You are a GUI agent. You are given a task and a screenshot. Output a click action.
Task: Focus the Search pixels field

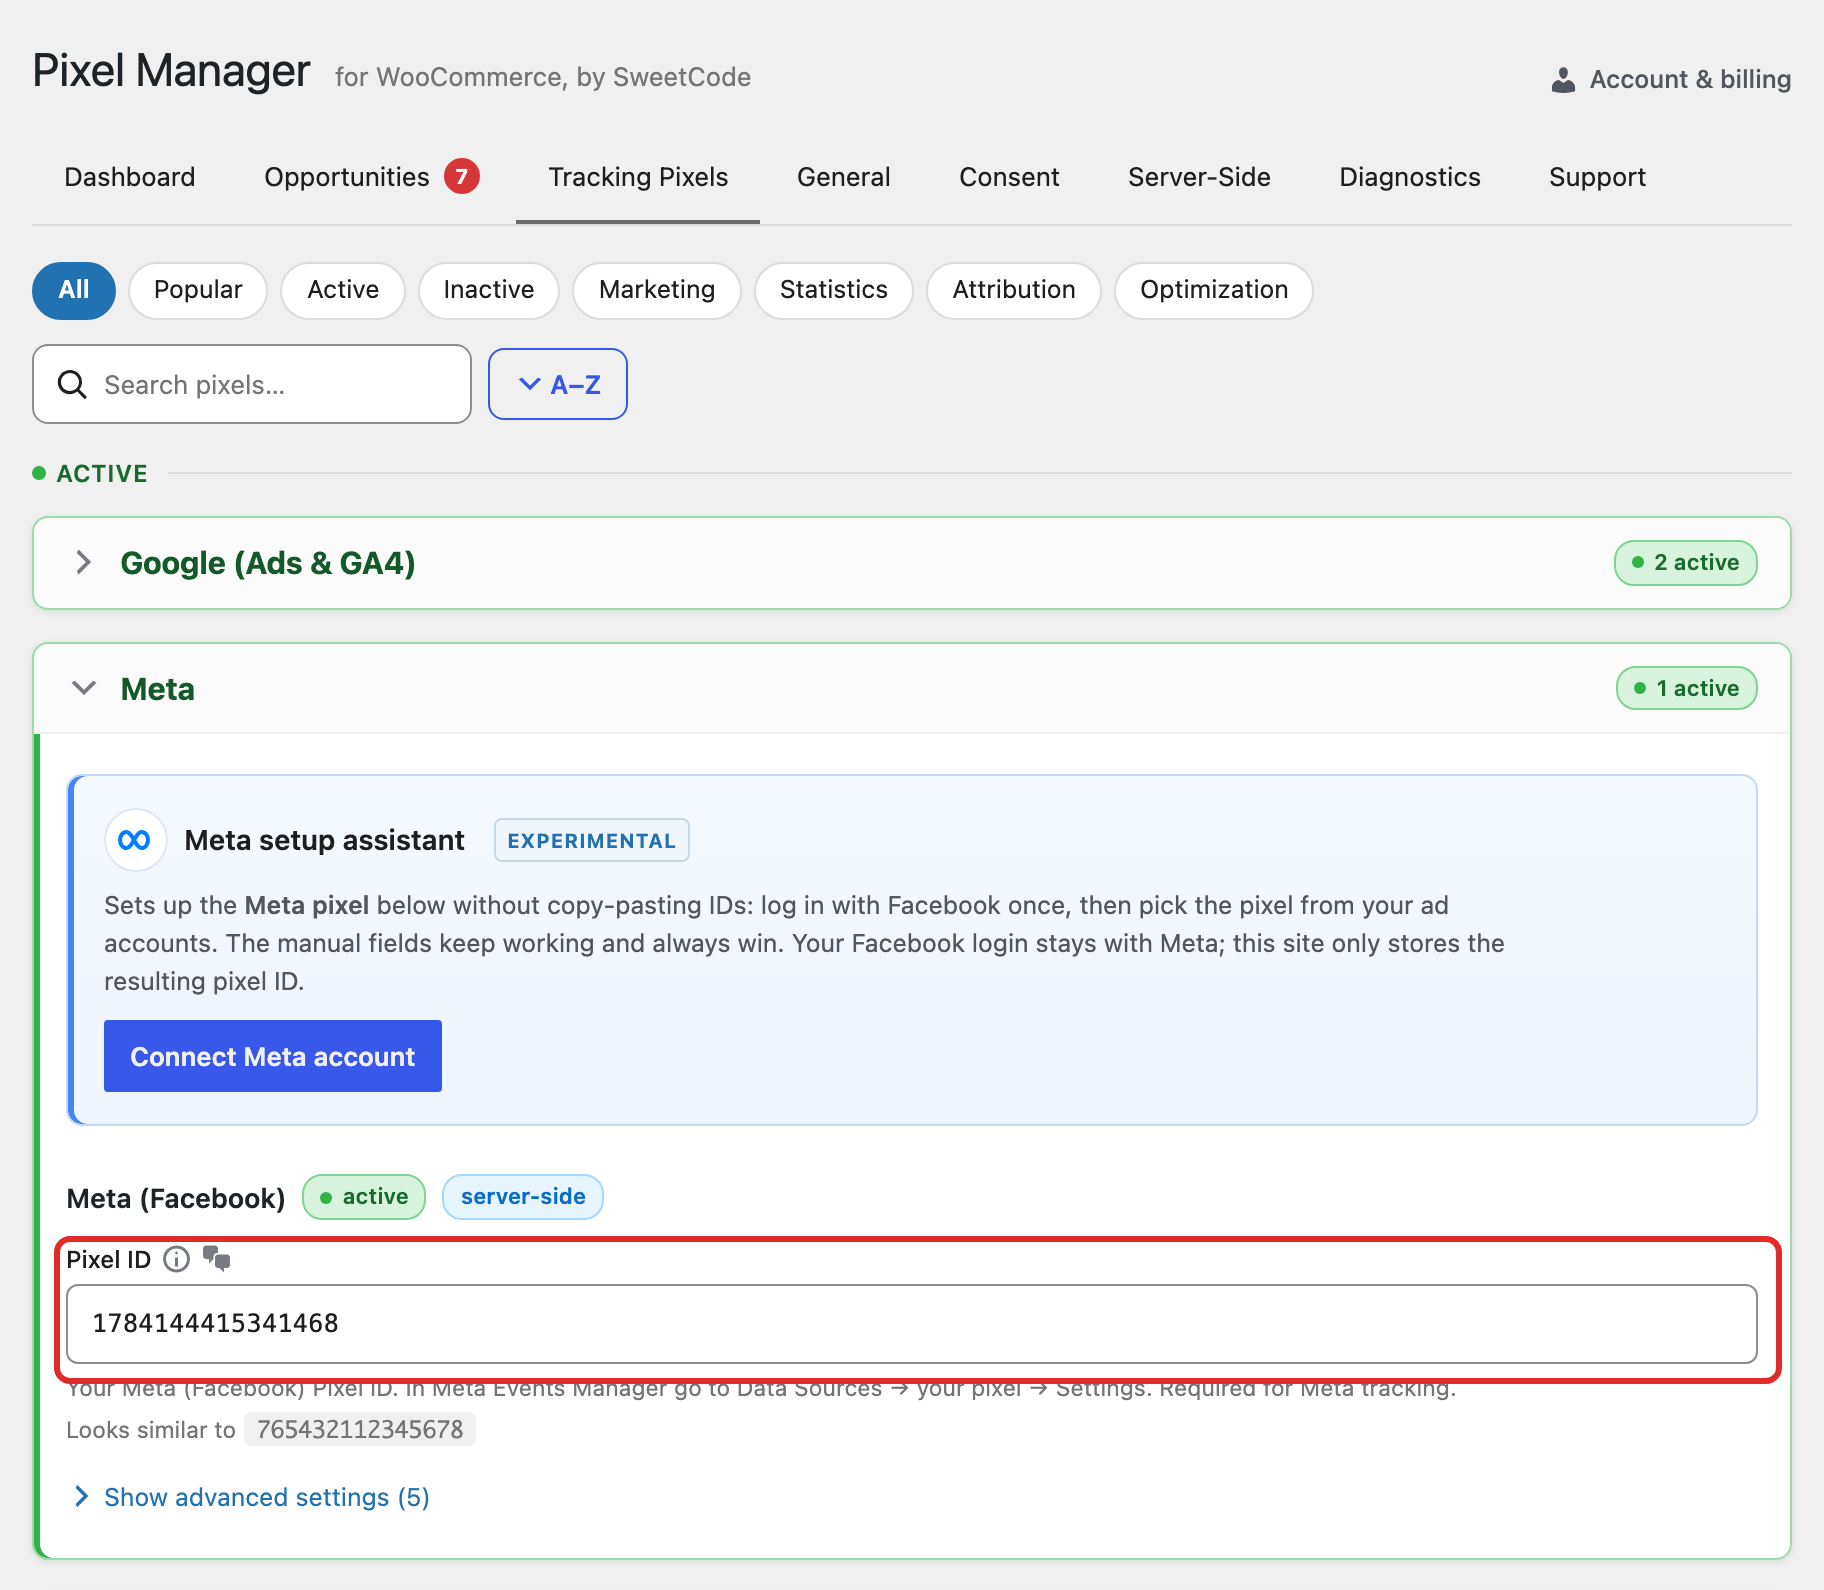click(x=252, y=384)
